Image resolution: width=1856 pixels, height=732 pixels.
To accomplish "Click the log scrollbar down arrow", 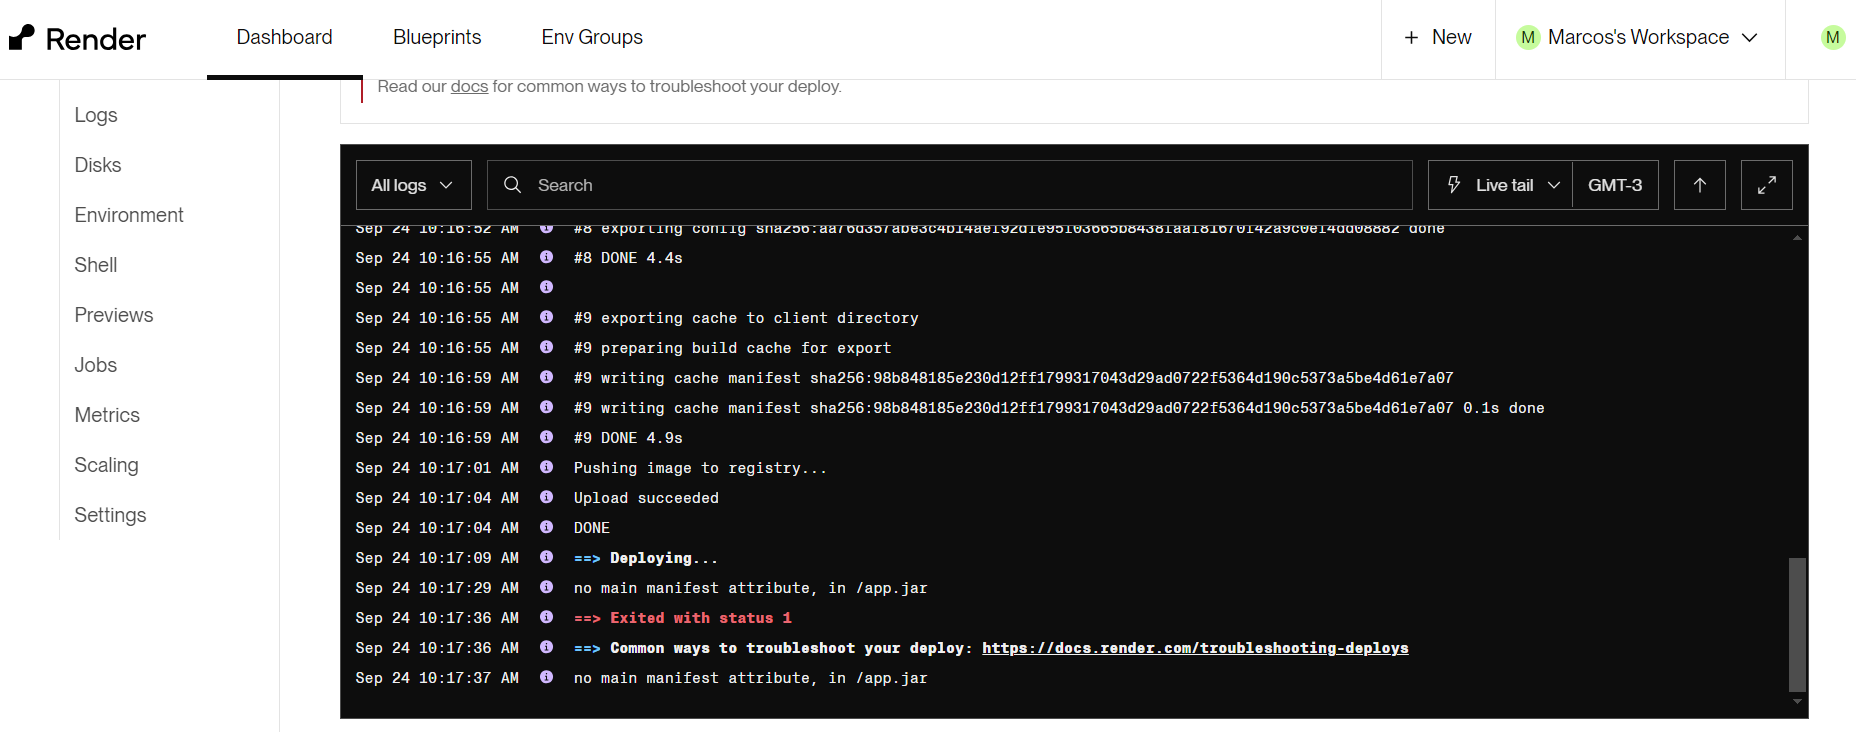I will click(1797, 702).
